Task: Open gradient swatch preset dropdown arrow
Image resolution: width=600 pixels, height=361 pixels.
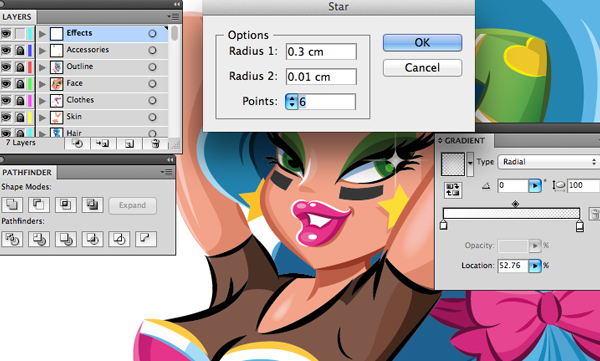Action: point(470,163)
